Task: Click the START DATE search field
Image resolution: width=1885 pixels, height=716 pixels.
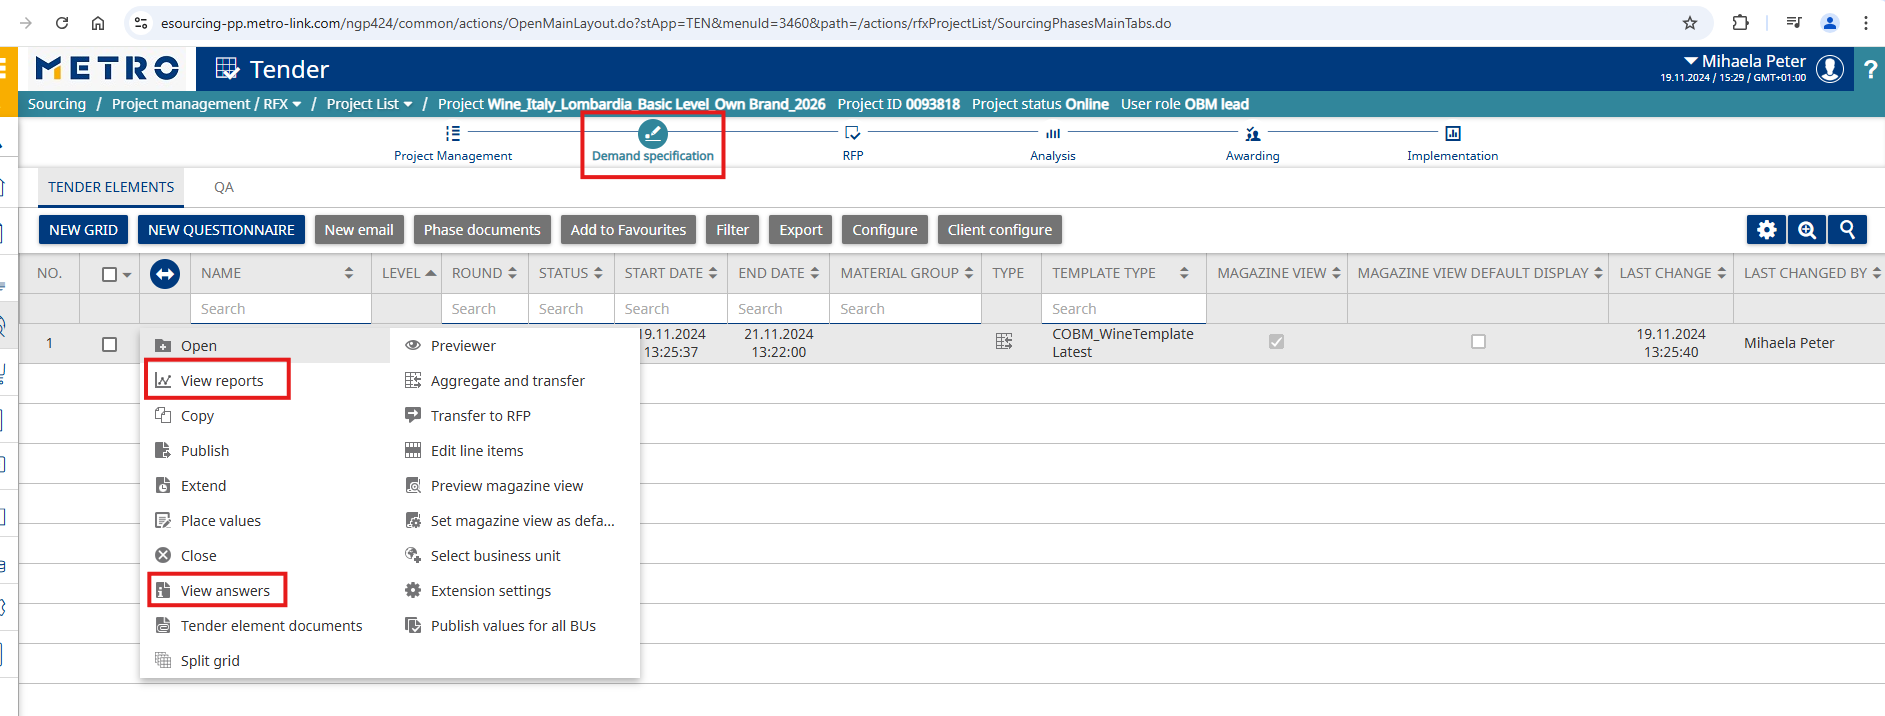Action: (x=671, y=309)
